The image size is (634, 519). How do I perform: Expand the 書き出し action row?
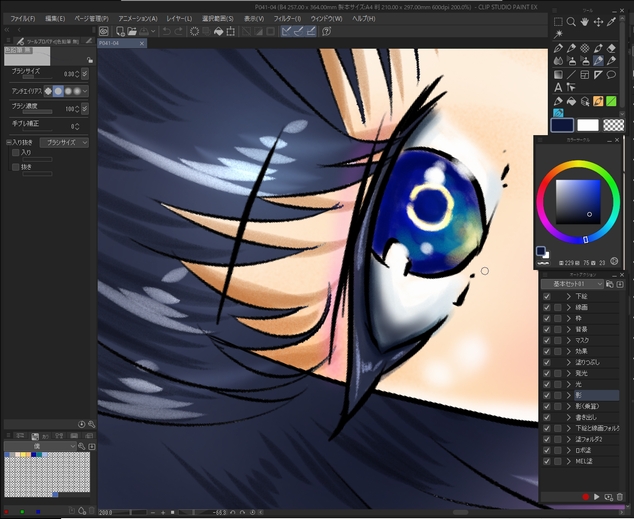tap(568, 417)
